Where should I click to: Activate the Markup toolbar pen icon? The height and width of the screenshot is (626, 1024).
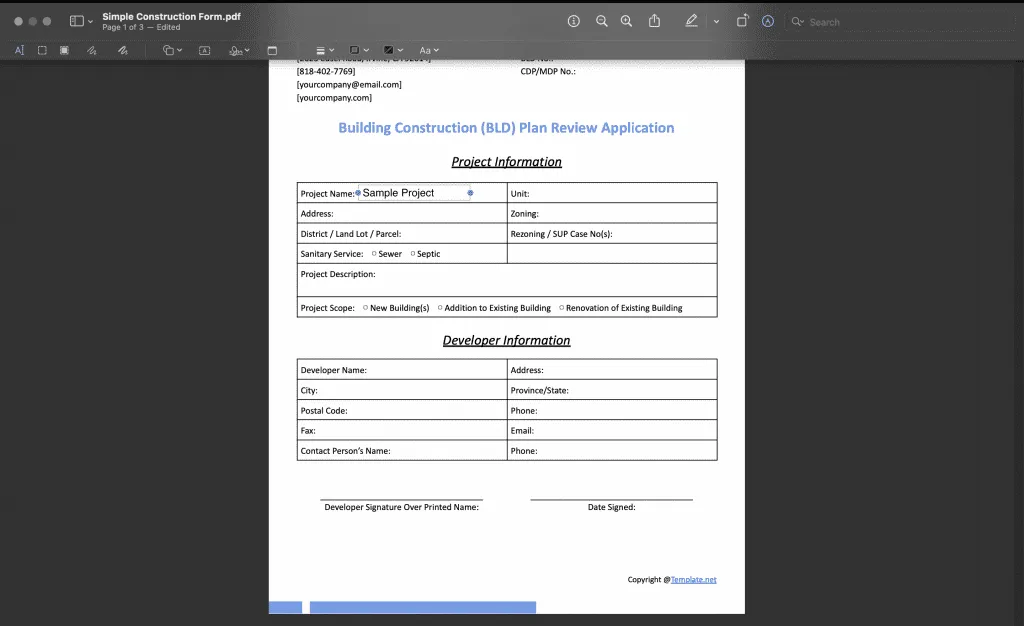point(692,20)
